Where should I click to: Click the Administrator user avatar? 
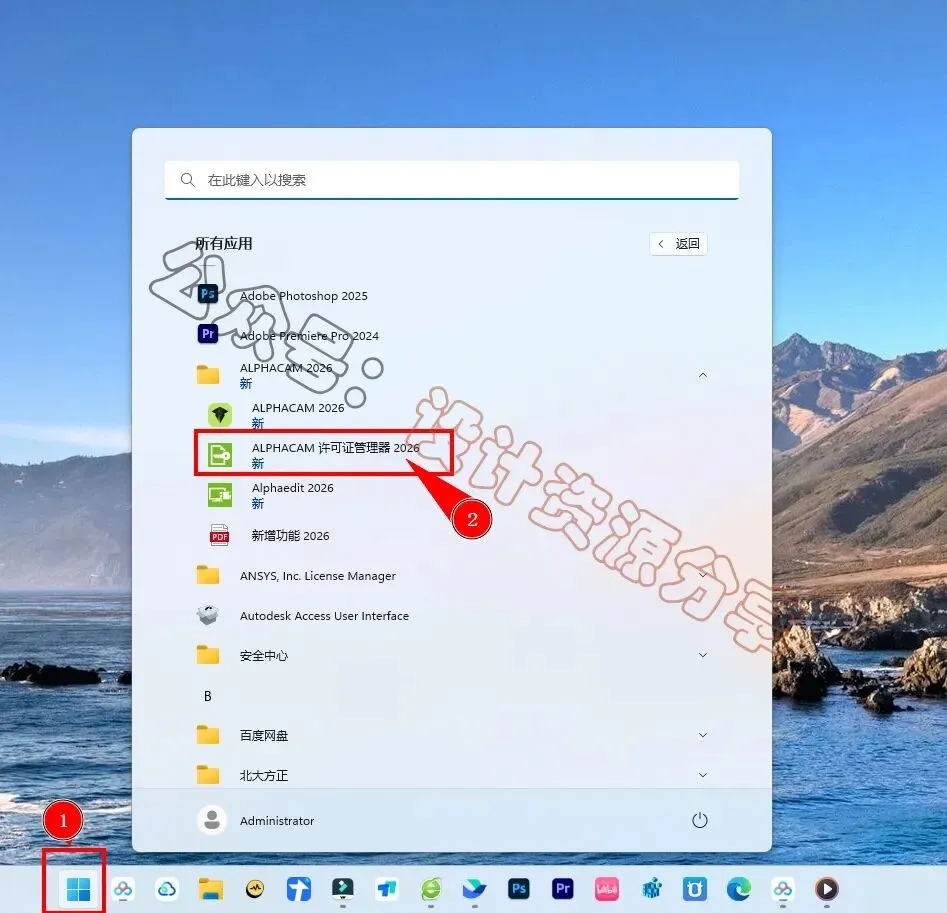(x=212, y=820)
